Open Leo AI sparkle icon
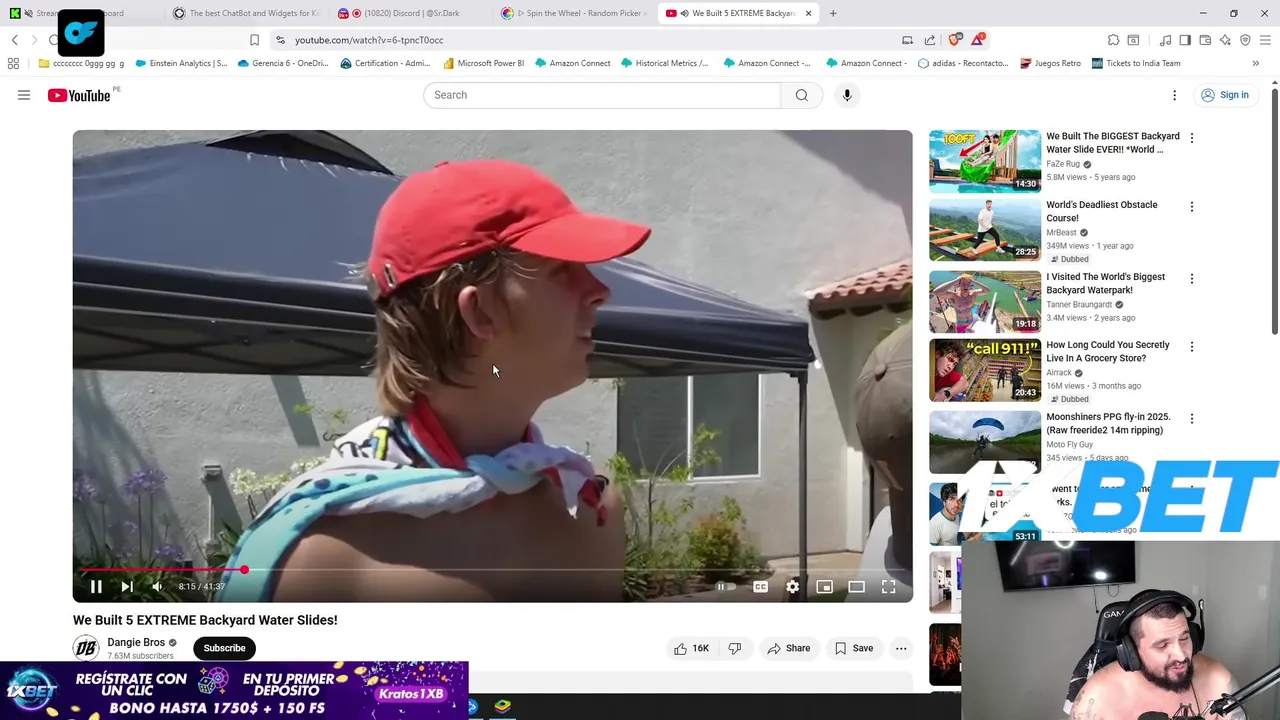Viewport: 1280px width, 720px height. (1225, 40)
